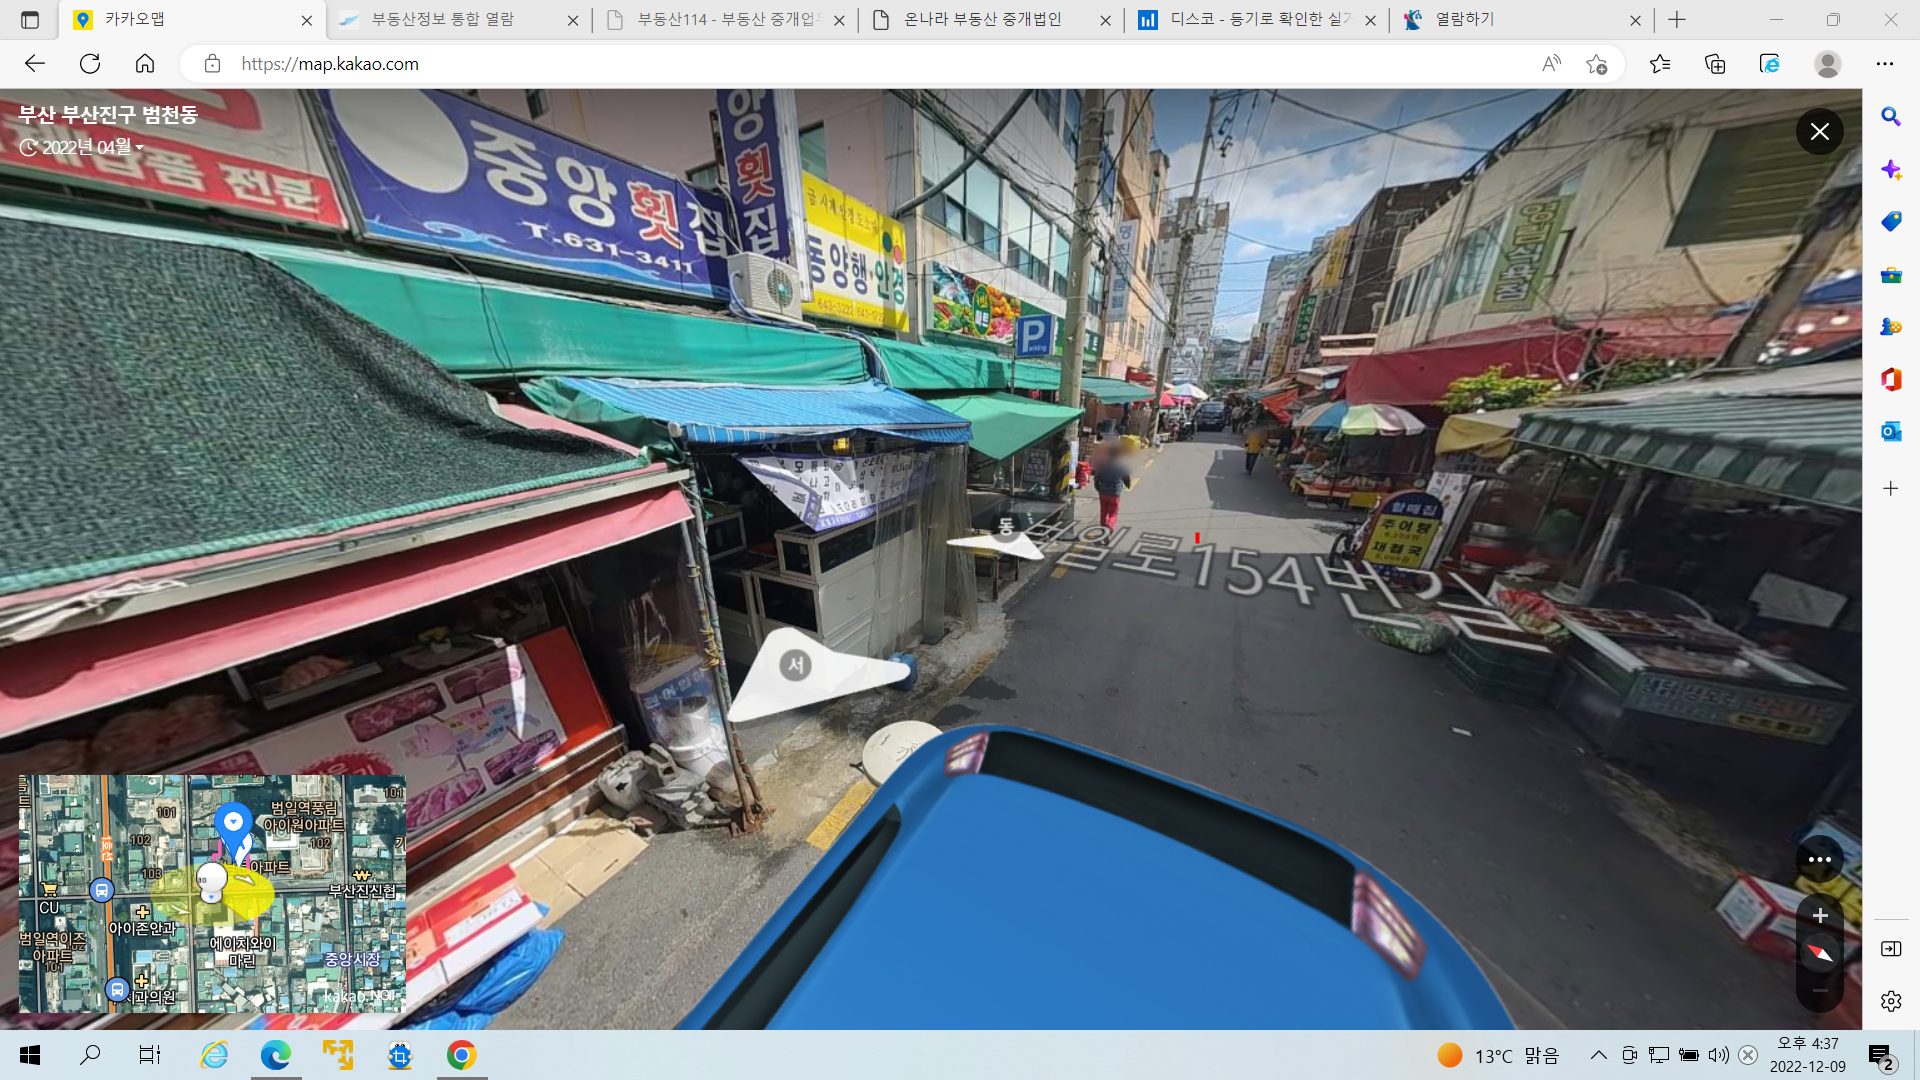Open the Favorites list
1920x1080 pixels.
1660,64
